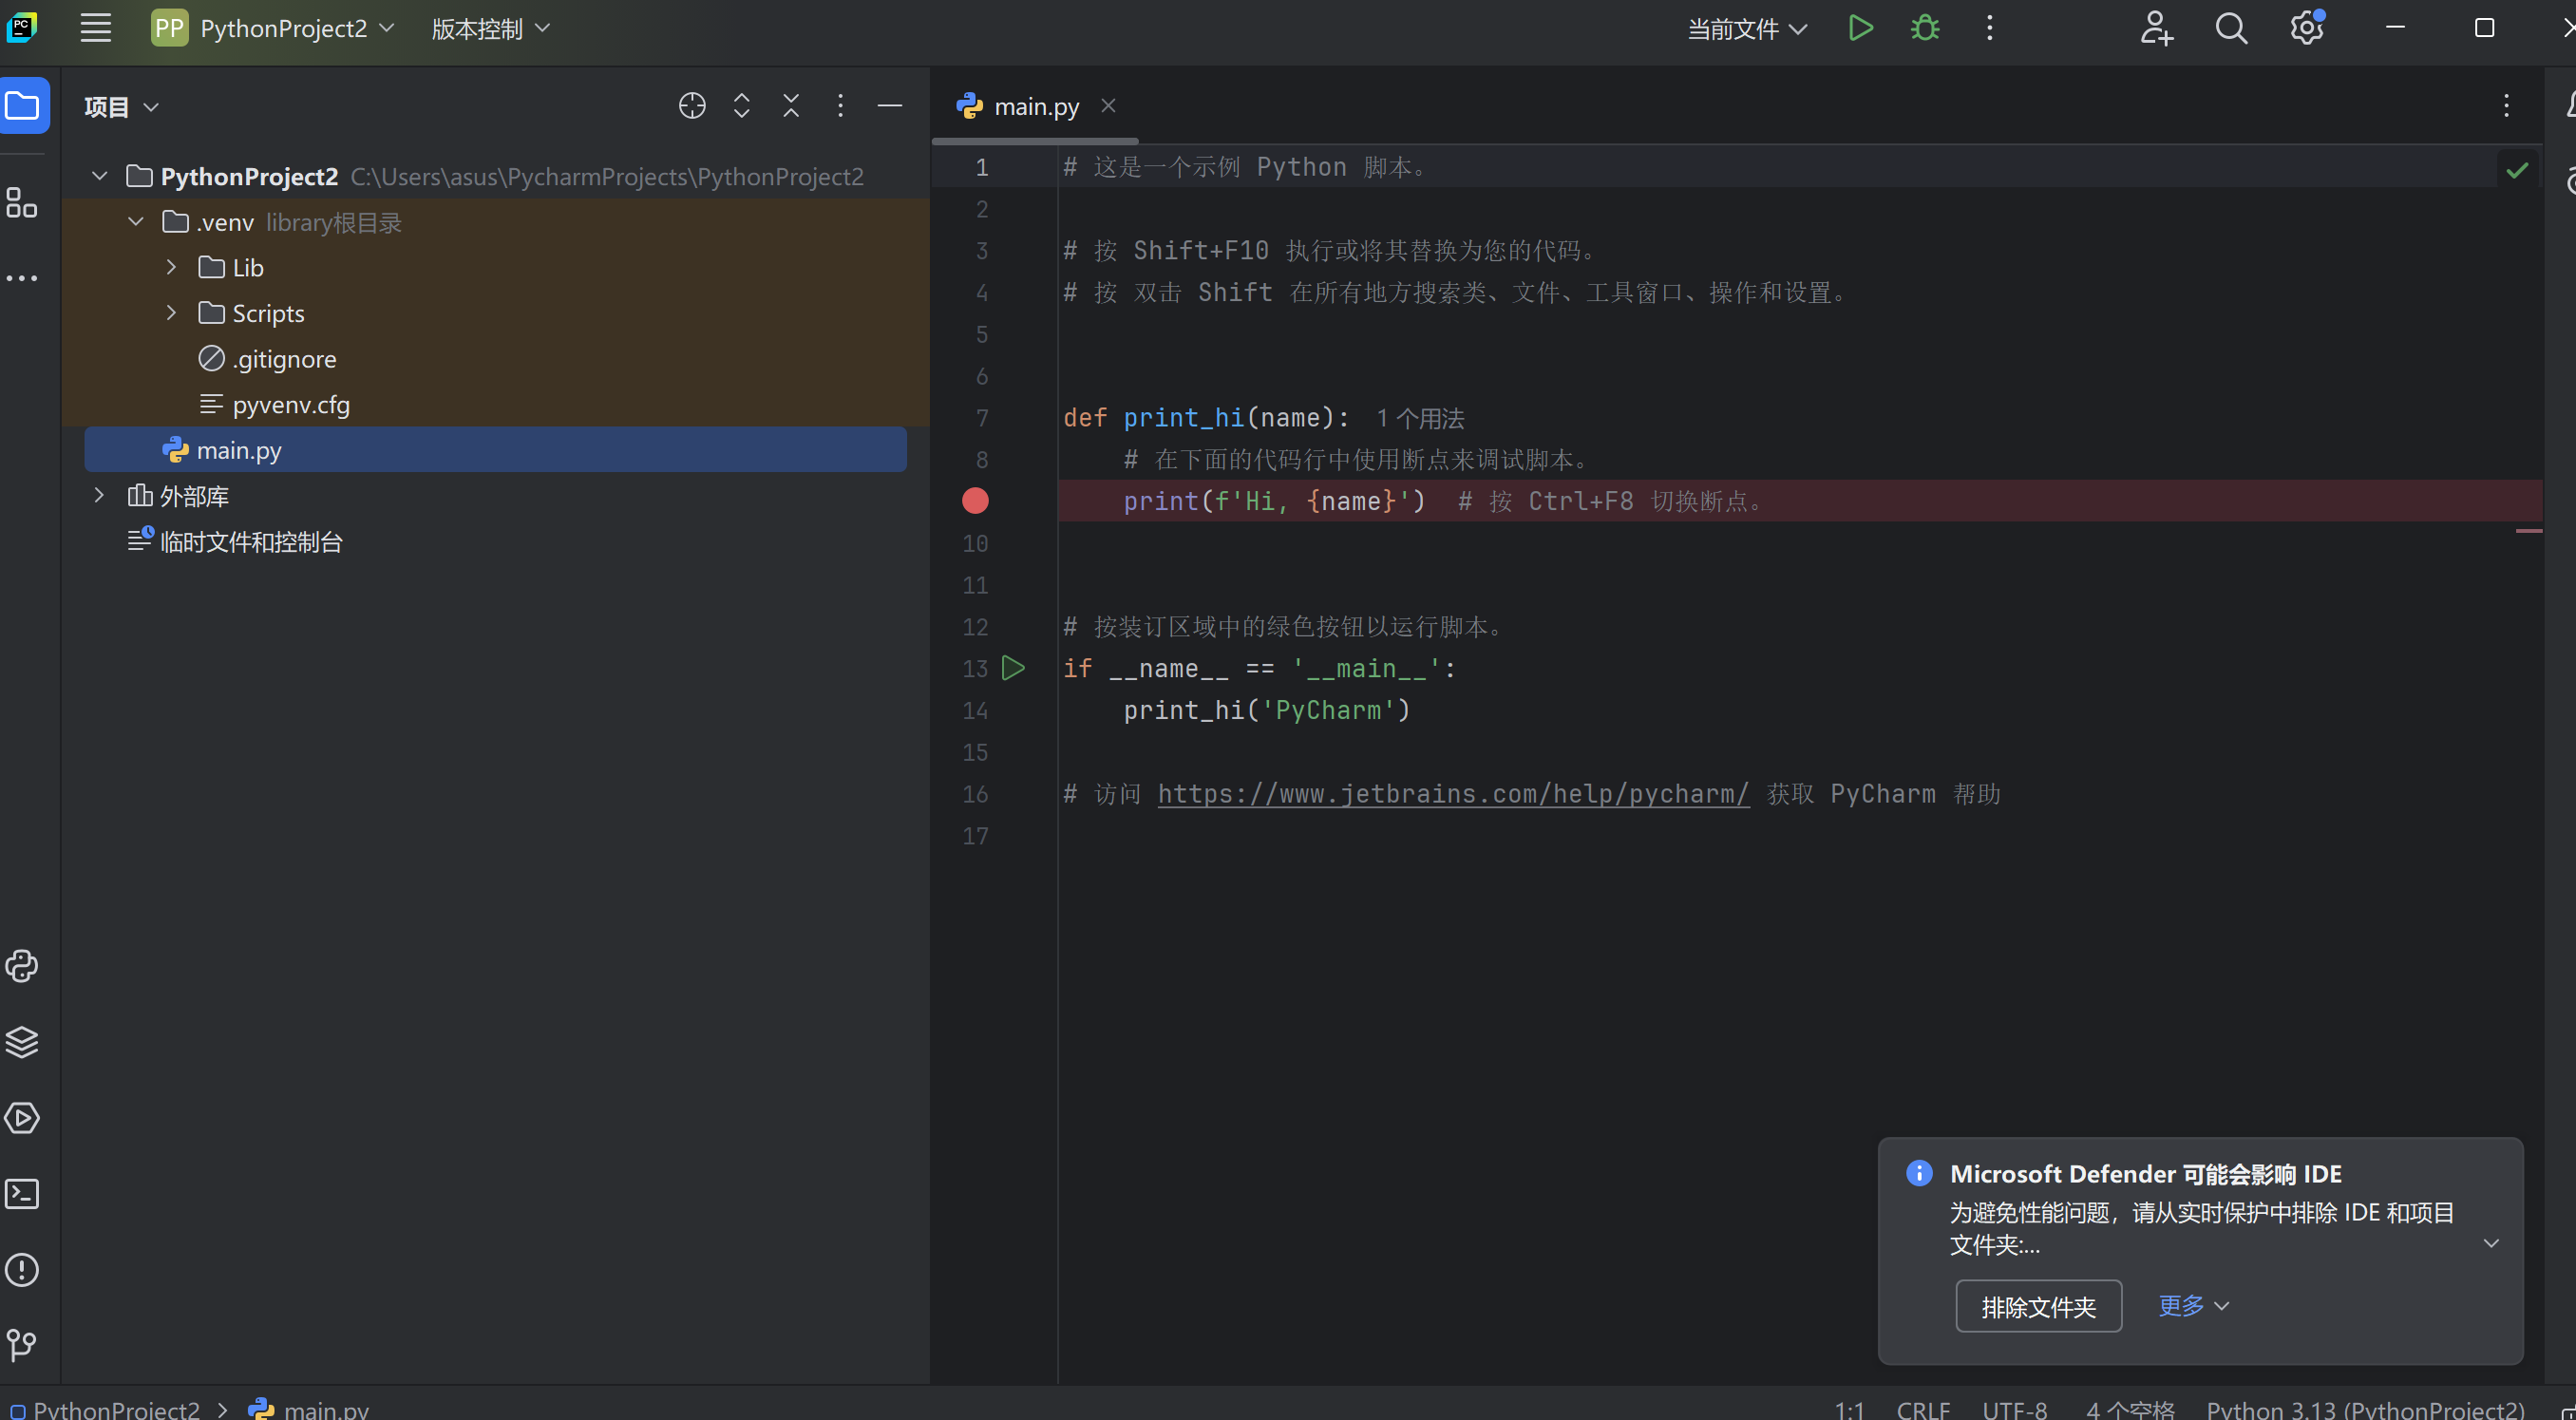The image size is (2576, 1420).
Task: Open the Terminal tool window
Action: [x=22, y=1194]
